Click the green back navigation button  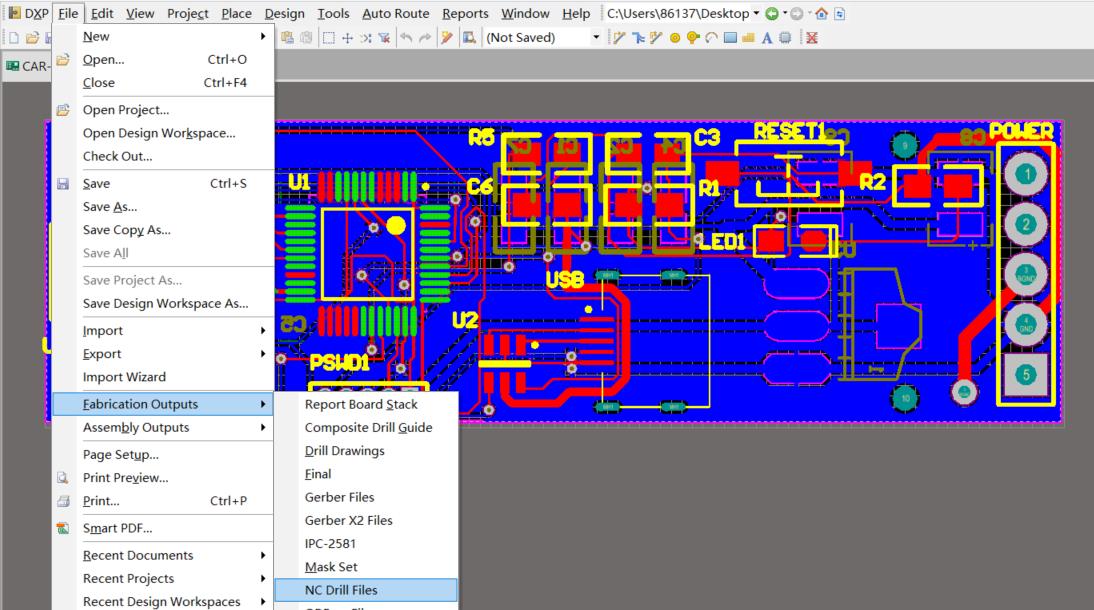tap(772, 13)
